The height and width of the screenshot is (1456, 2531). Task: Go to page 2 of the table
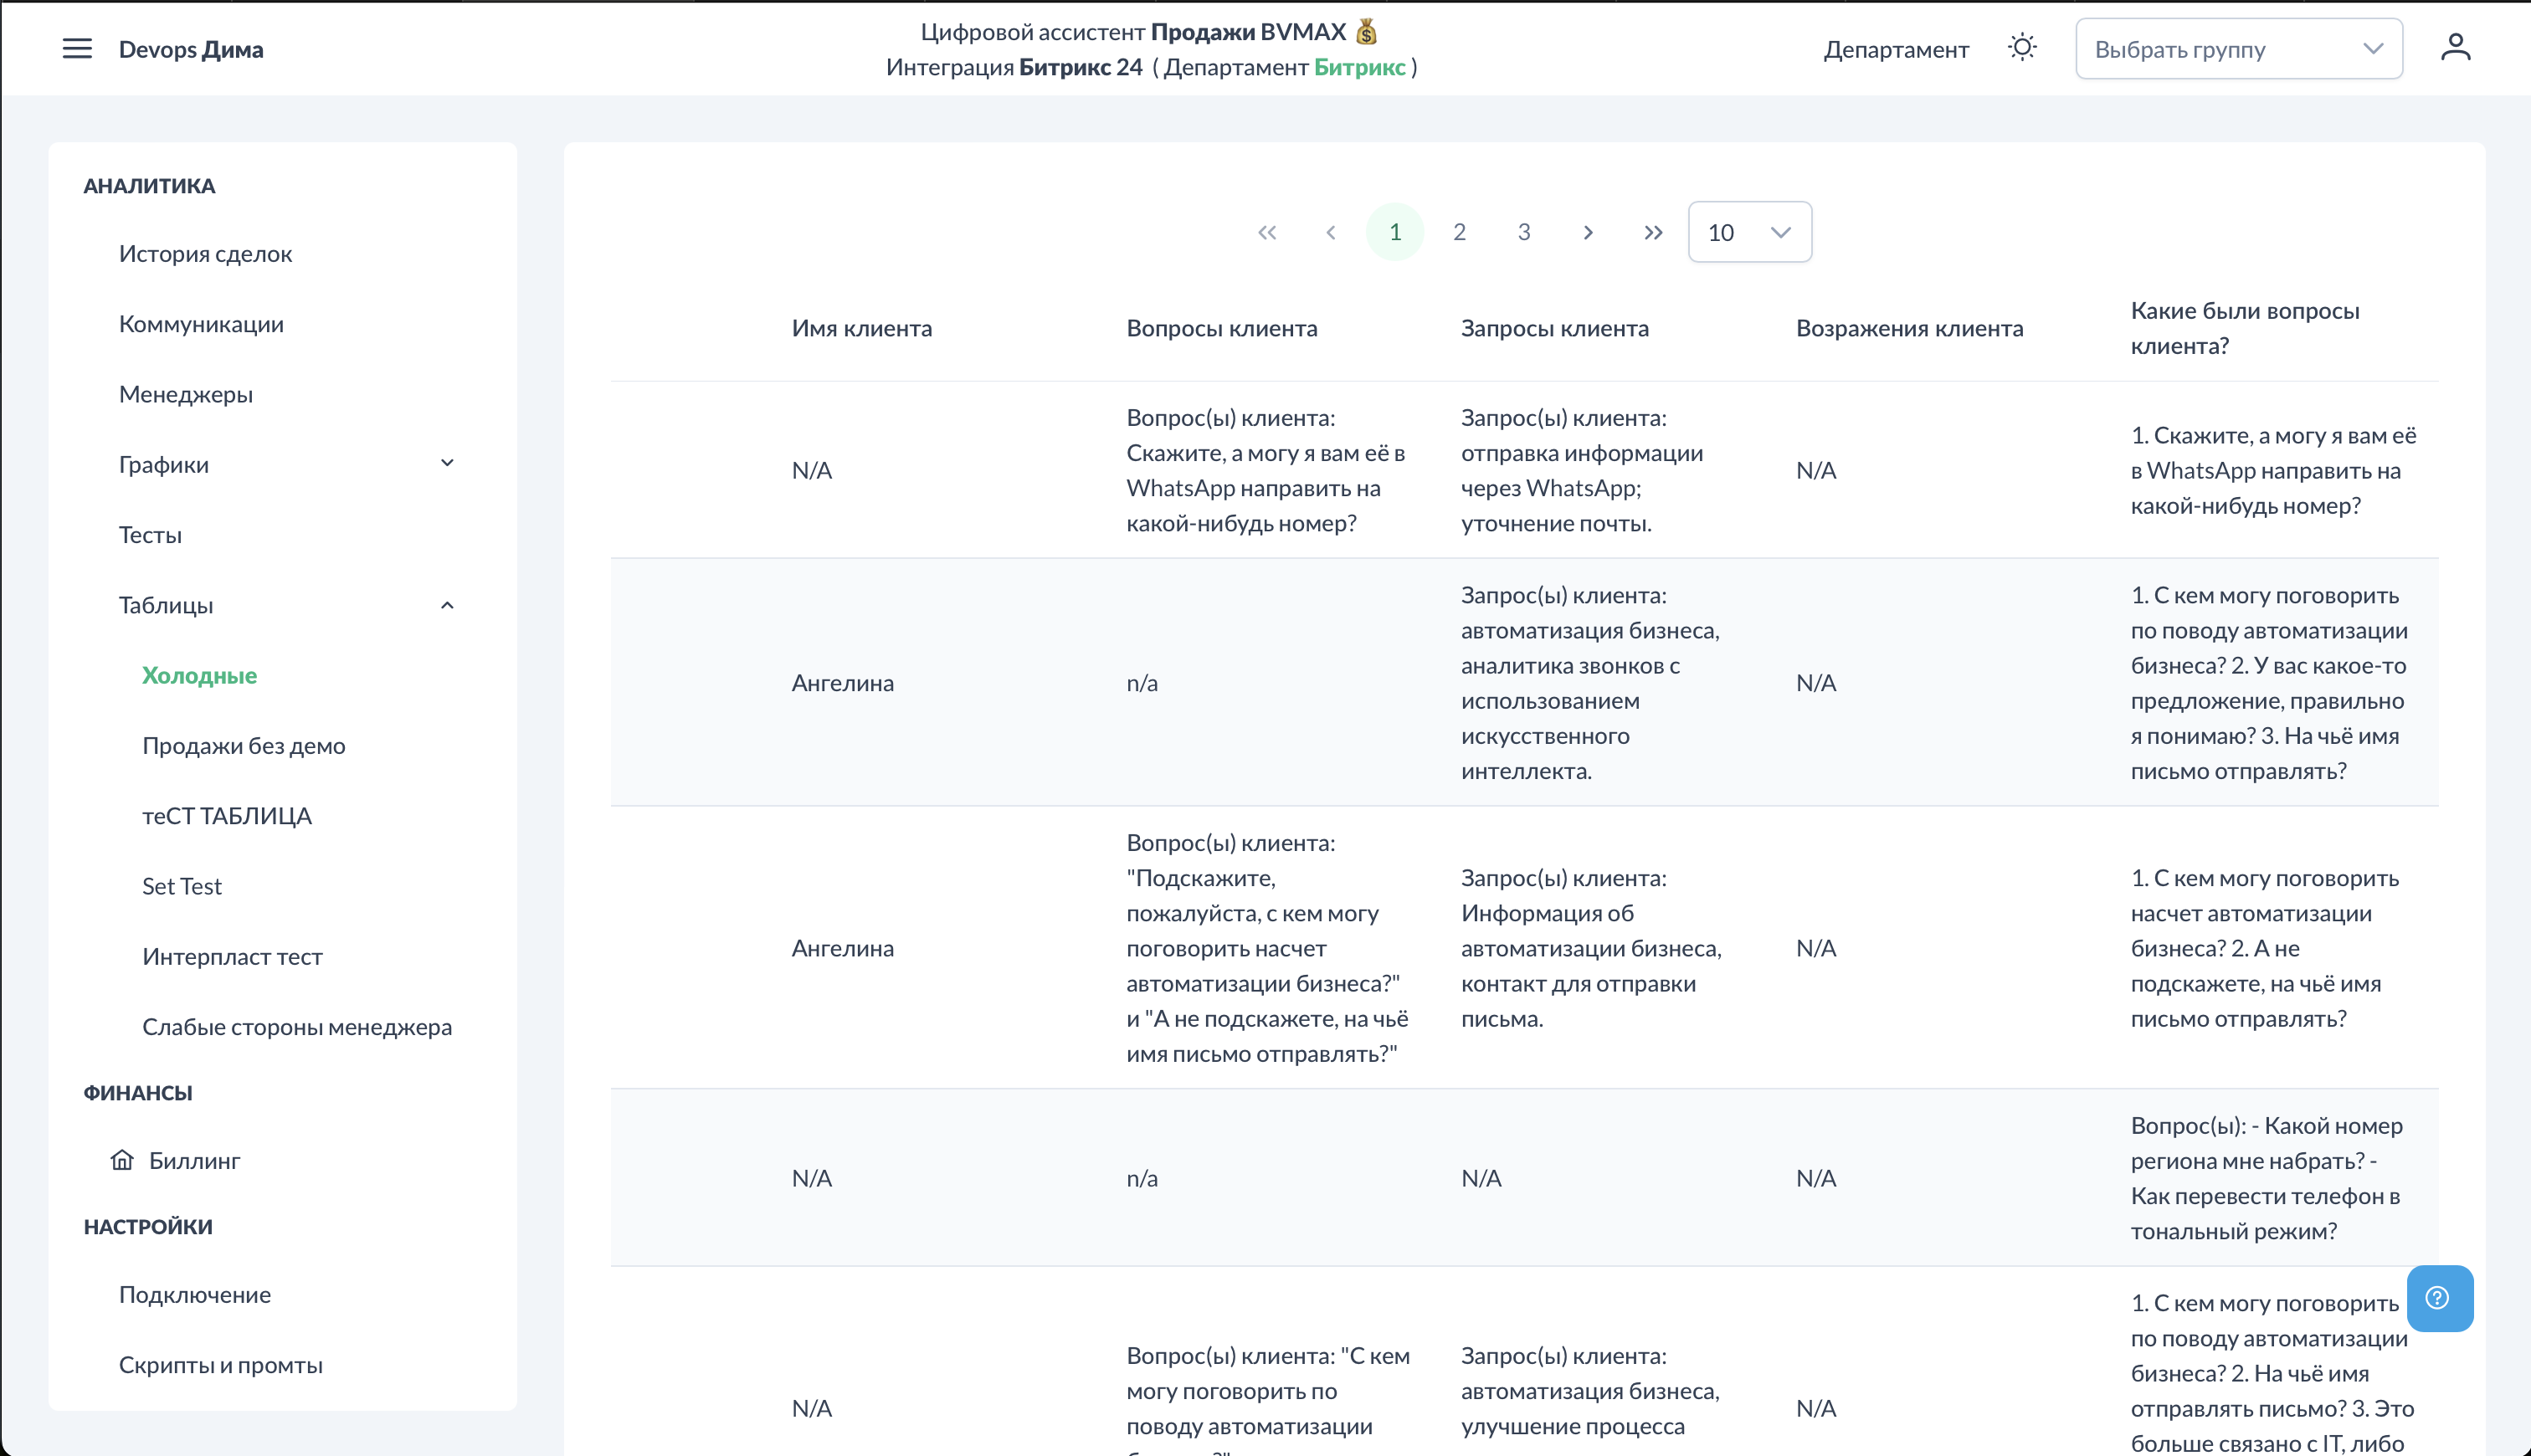tap(1459, 233)
